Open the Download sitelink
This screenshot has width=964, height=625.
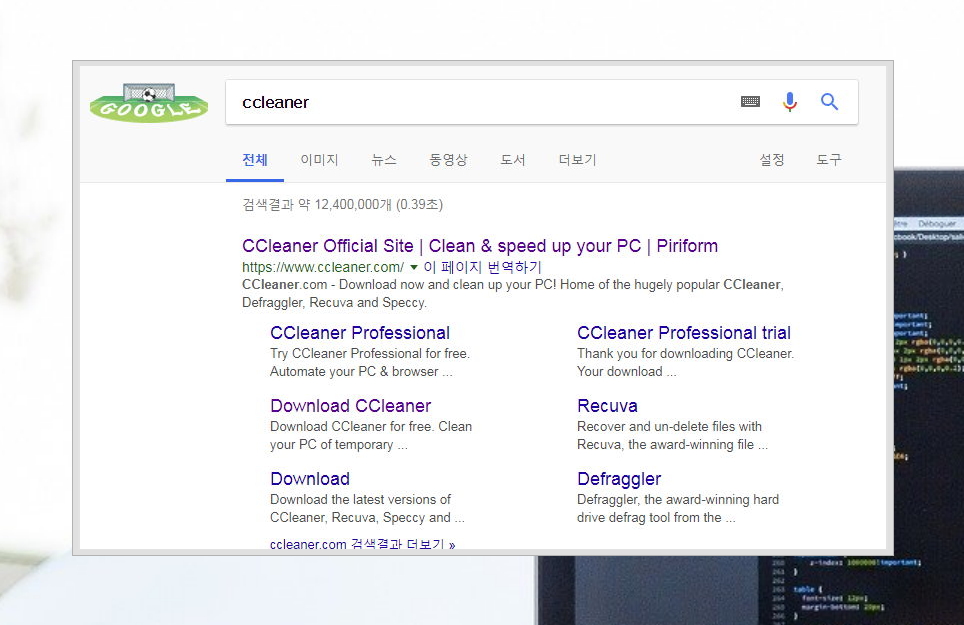[x=310, y=479]
